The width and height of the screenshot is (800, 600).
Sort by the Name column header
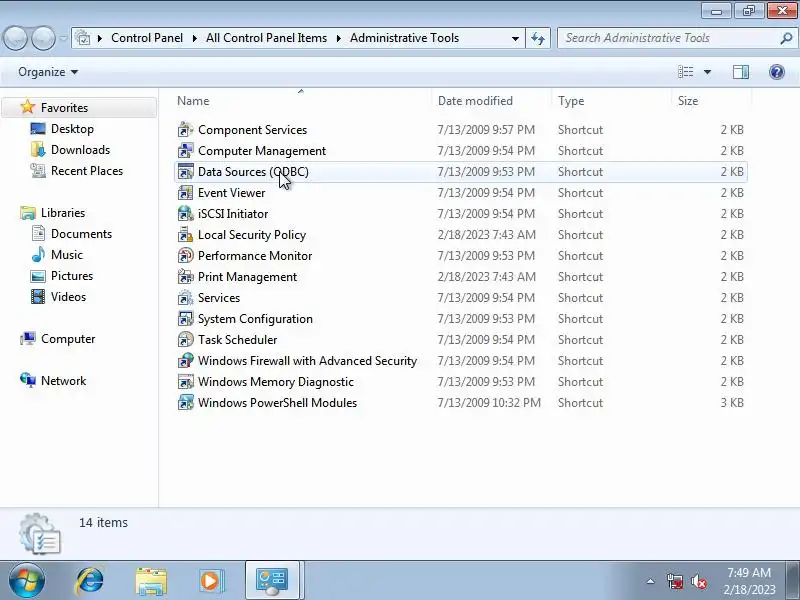tap(301, 101)
